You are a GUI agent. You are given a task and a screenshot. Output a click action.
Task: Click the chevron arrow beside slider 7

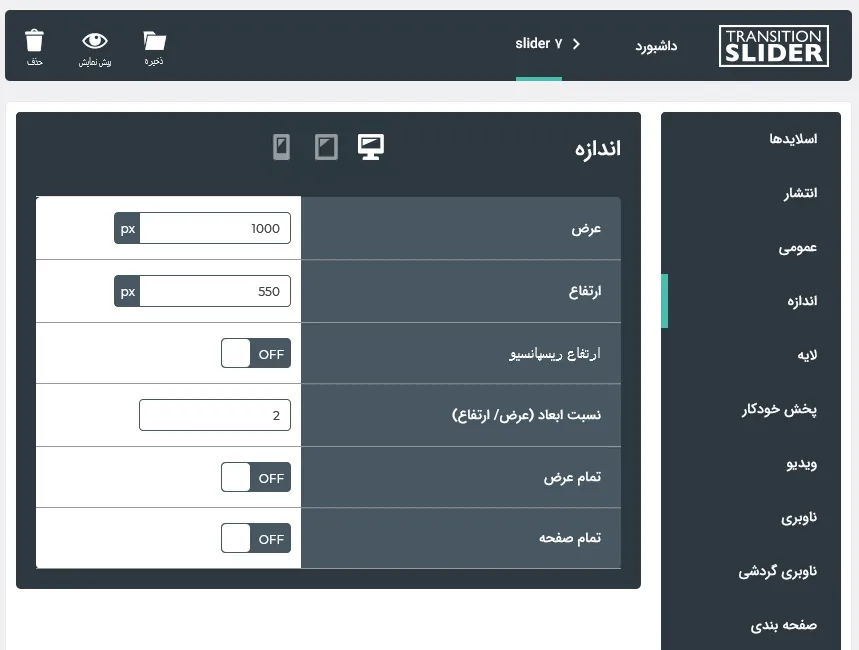pyautogui.click(x=576, y=44)
